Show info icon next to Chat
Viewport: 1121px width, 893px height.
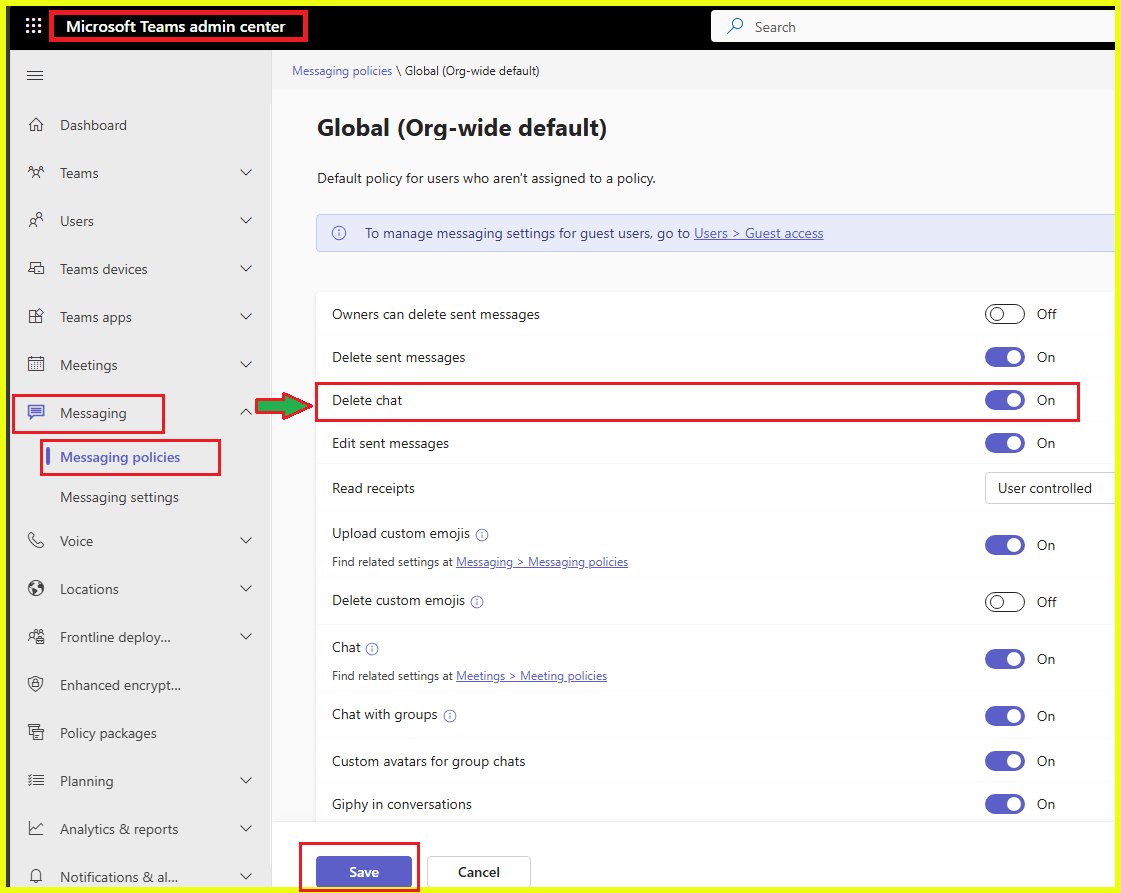tap(372, 649)
